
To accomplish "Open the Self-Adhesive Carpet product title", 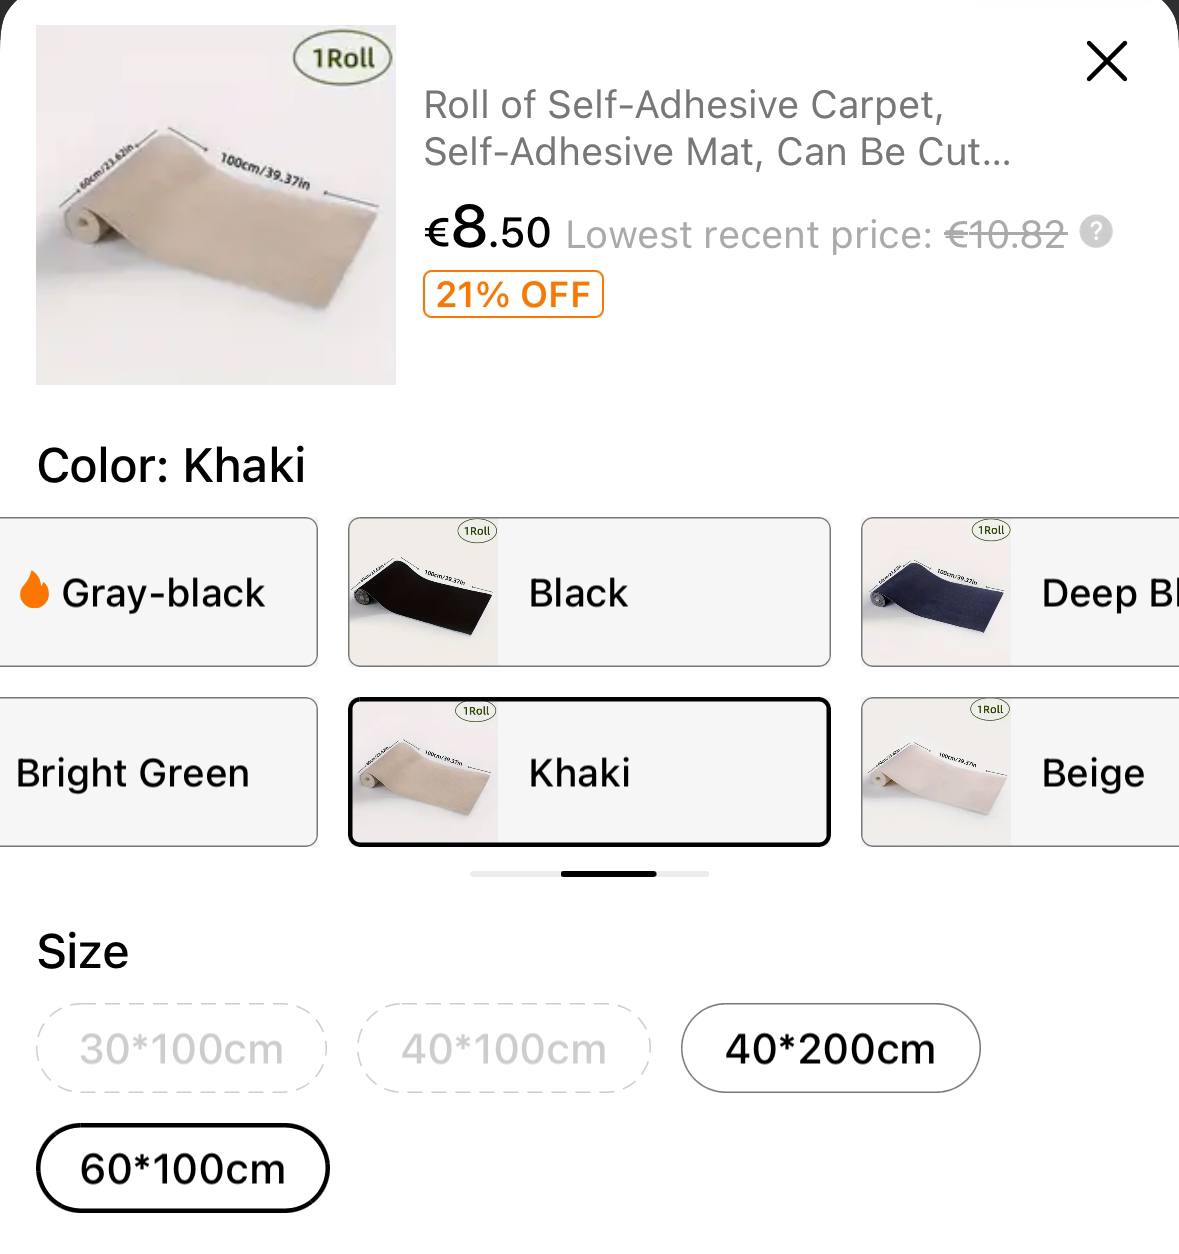I will click(x=716, y=128).
